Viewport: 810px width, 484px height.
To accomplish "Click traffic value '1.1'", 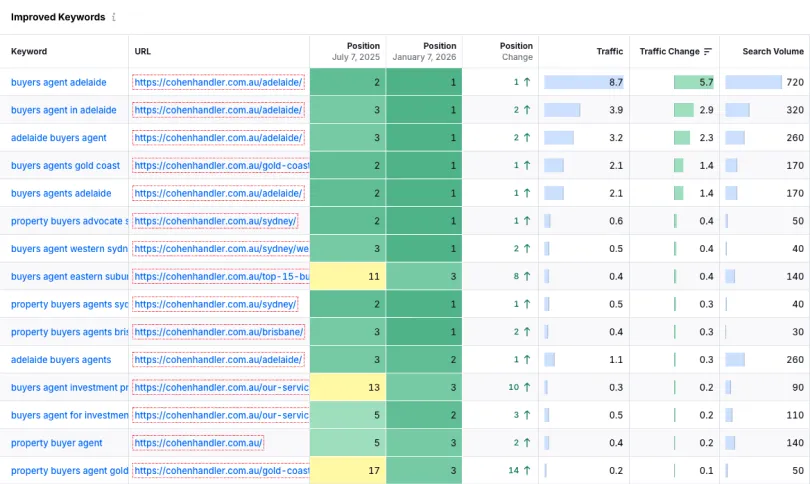I will [616, 360].
